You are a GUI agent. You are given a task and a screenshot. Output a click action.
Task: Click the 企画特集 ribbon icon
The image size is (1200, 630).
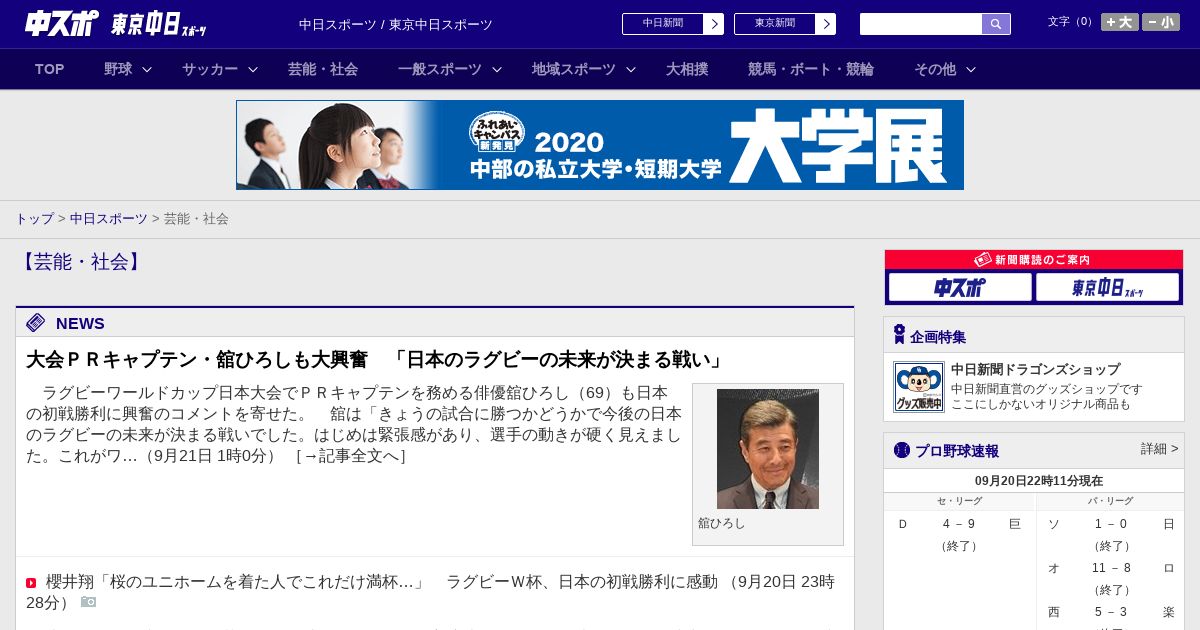point(899,335)
